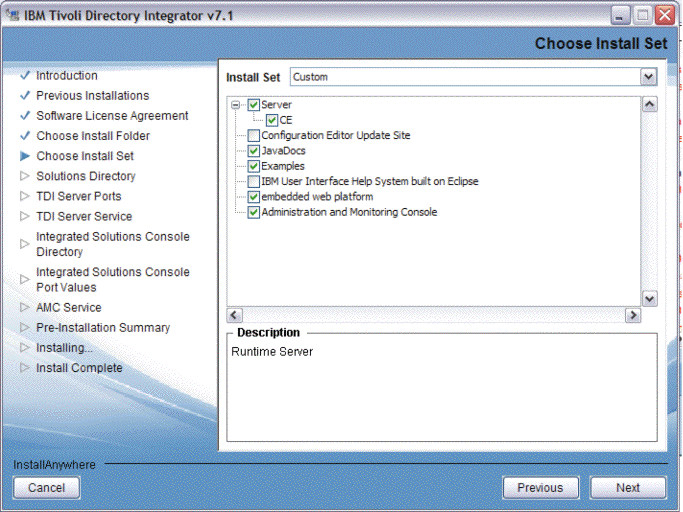Select the embedded web platform label
Screen dimensions: 683x512
click(x=318, y=197)
